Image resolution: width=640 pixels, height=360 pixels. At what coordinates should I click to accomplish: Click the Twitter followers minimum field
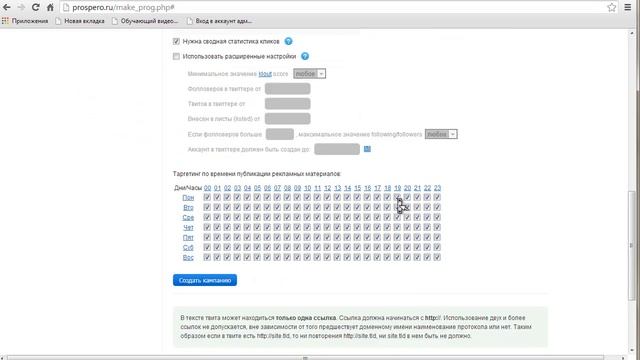point(287,89)
